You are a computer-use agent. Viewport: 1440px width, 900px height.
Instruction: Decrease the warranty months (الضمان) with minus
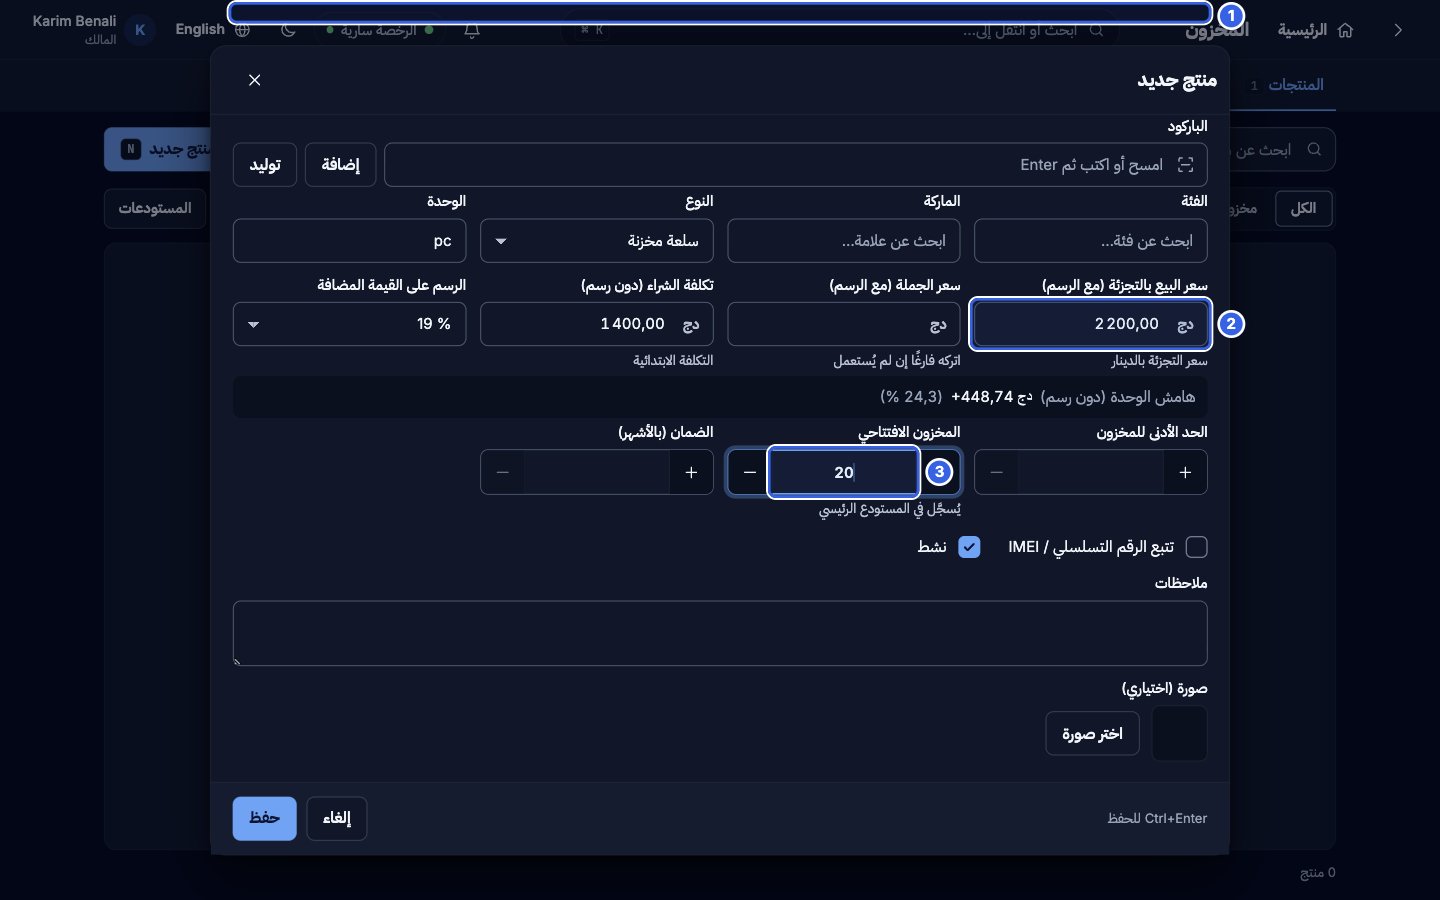point(503,472)
